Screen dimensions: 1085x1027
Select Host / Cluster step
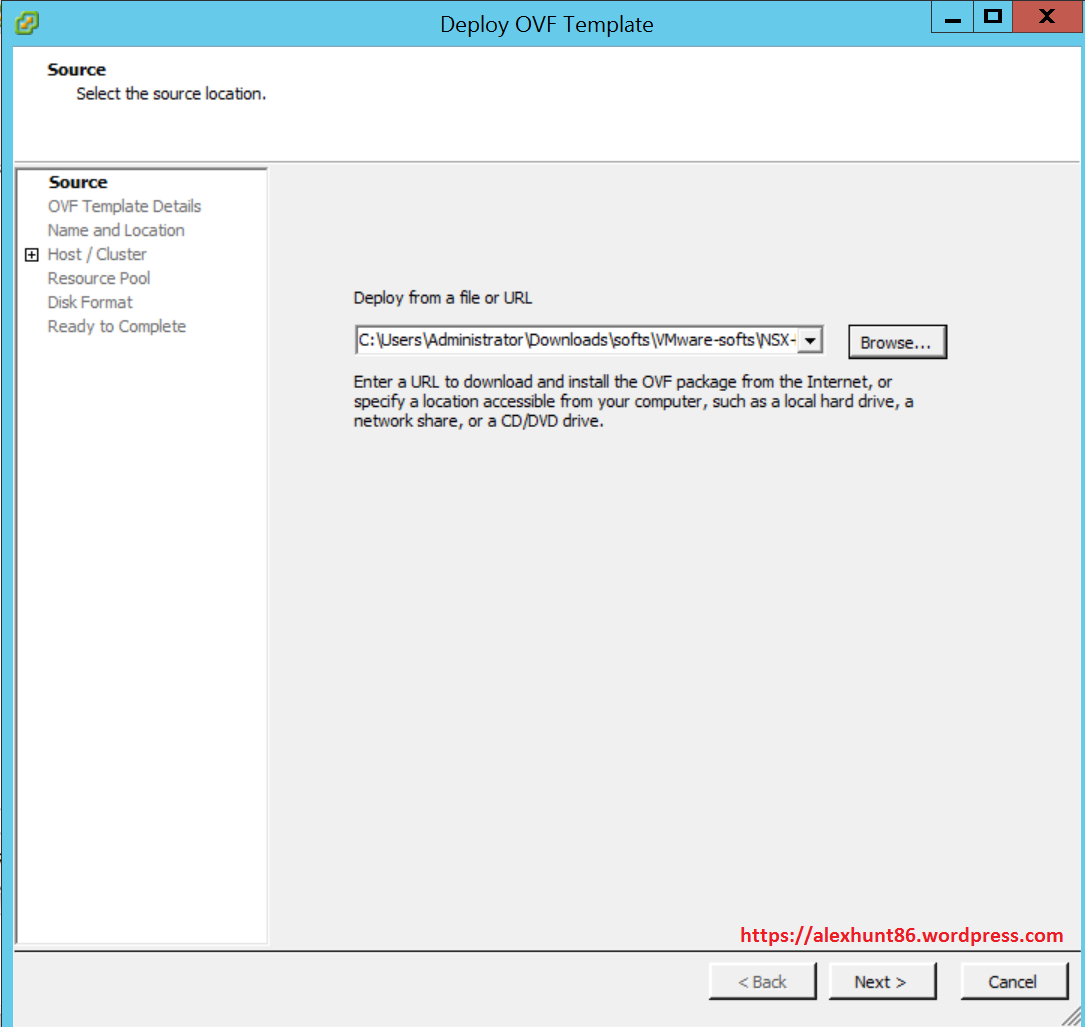97,255
